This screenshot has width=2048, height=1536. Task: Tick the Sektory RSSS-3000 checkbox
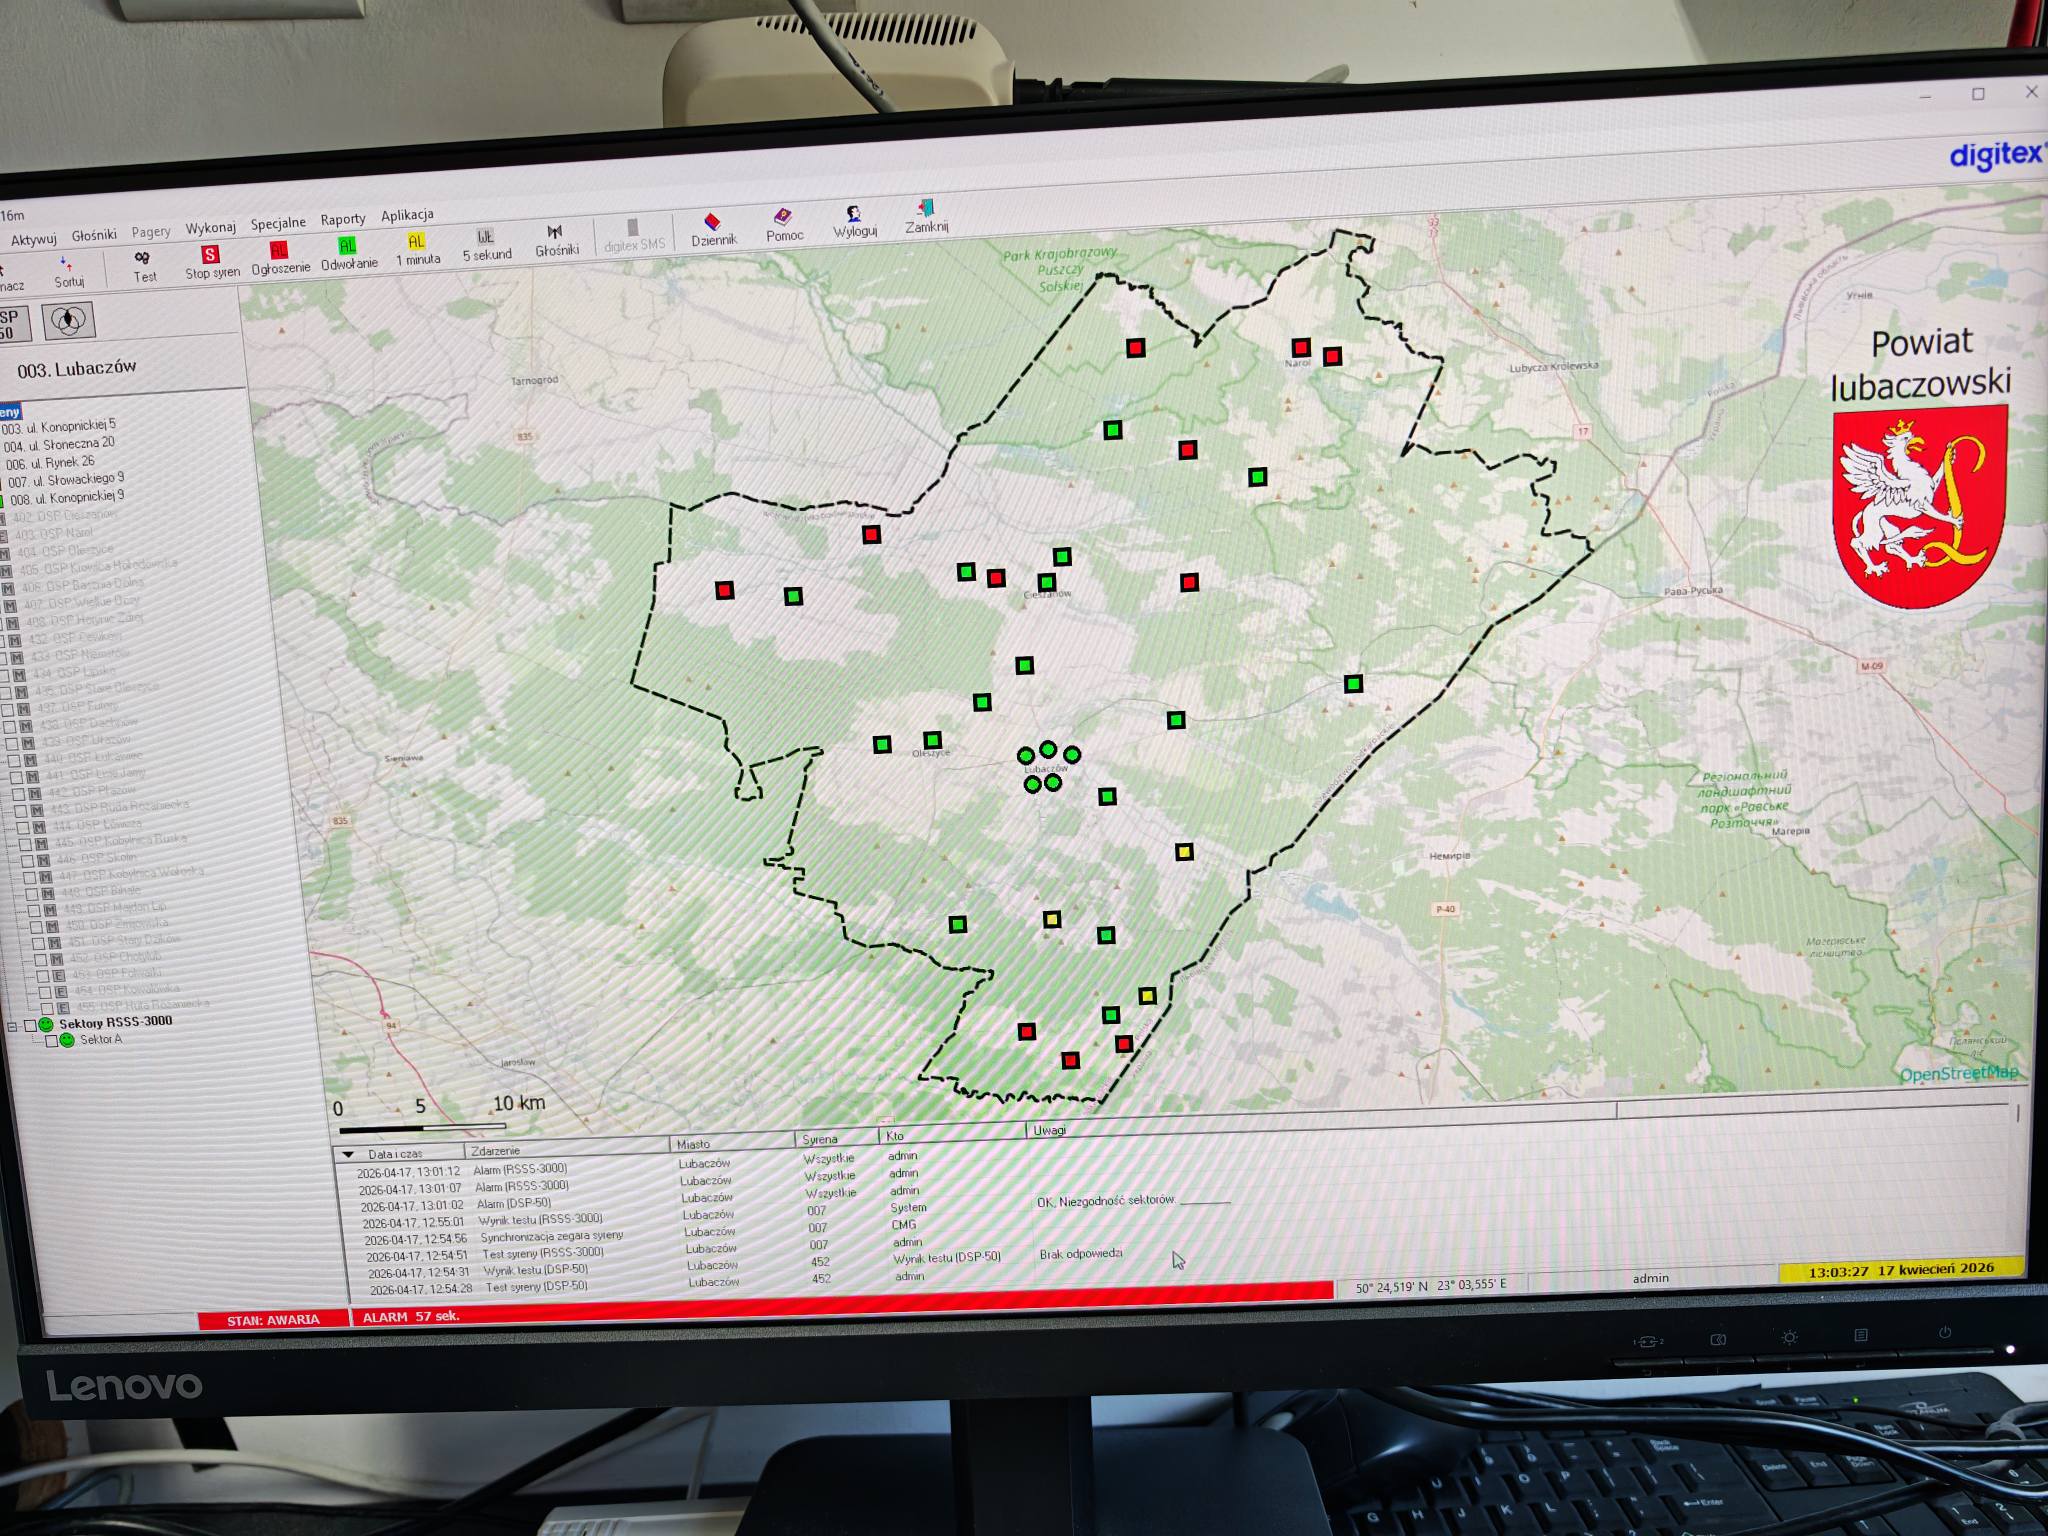pyautogui.click(x=30, y=1025)
